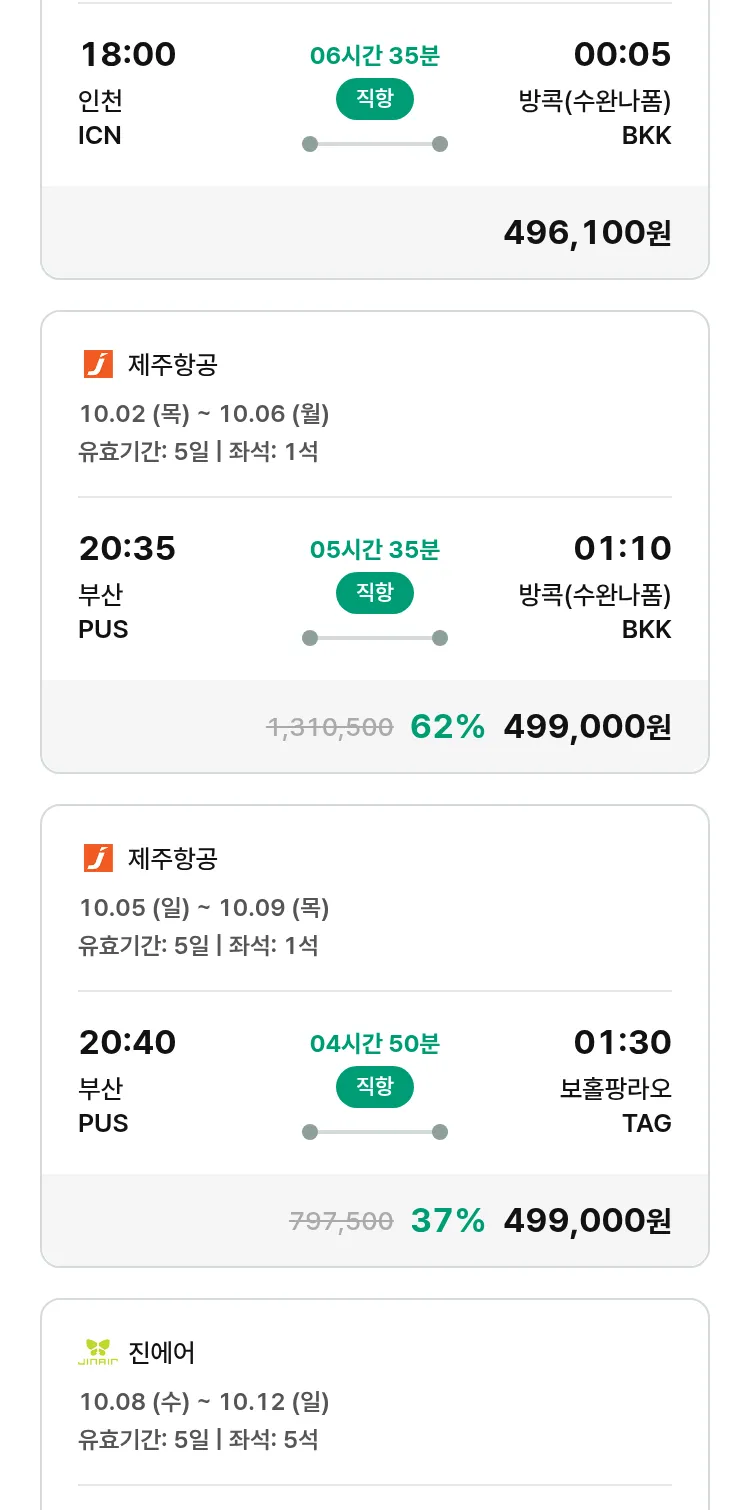Click the Jeju Air logo on Tagbilaran card
Screen dimensions: 750x1510
pos(98,858)
